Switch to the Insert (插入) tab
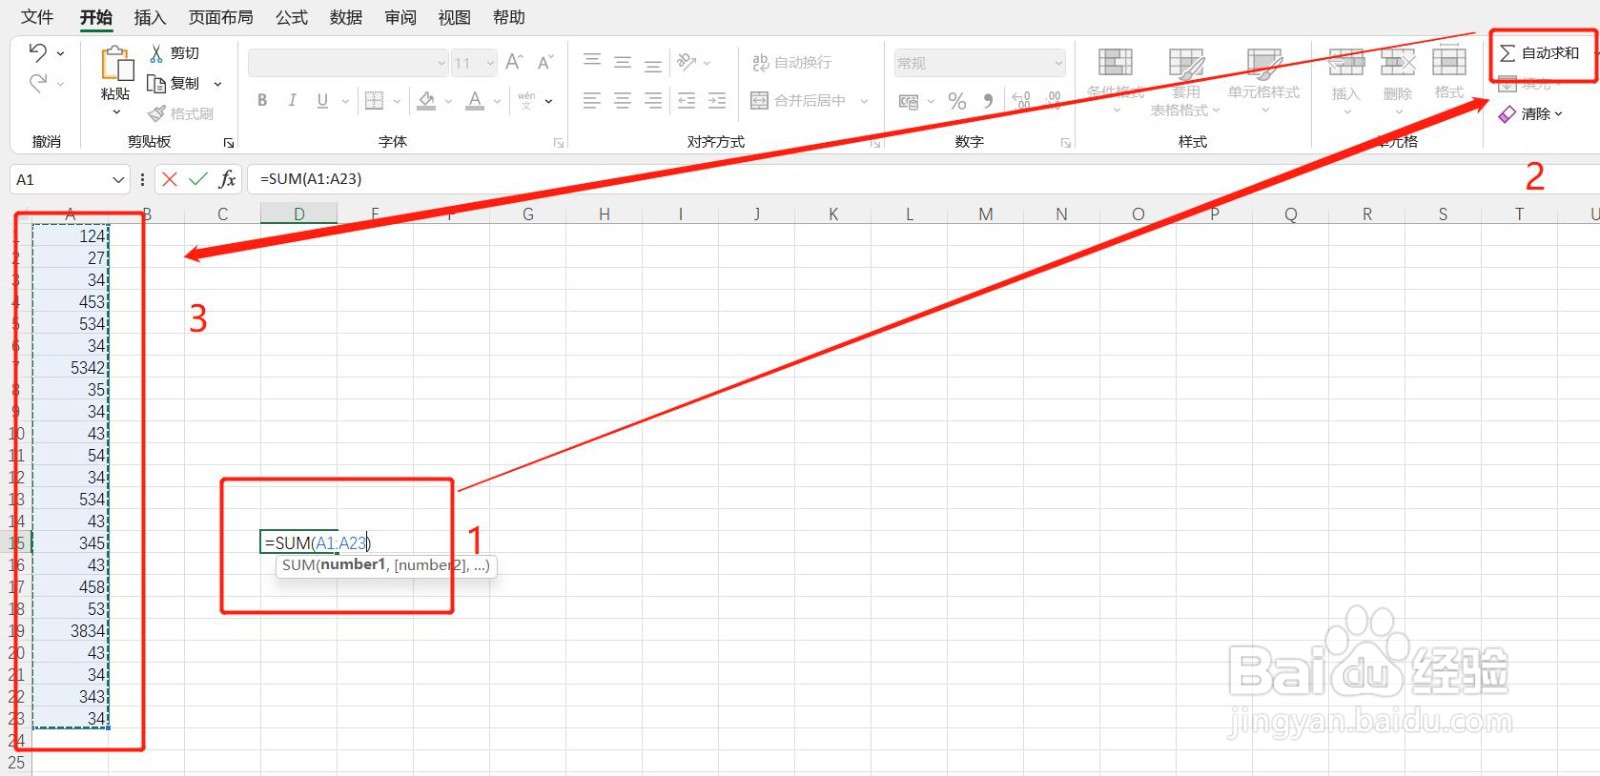 [150, 17]
